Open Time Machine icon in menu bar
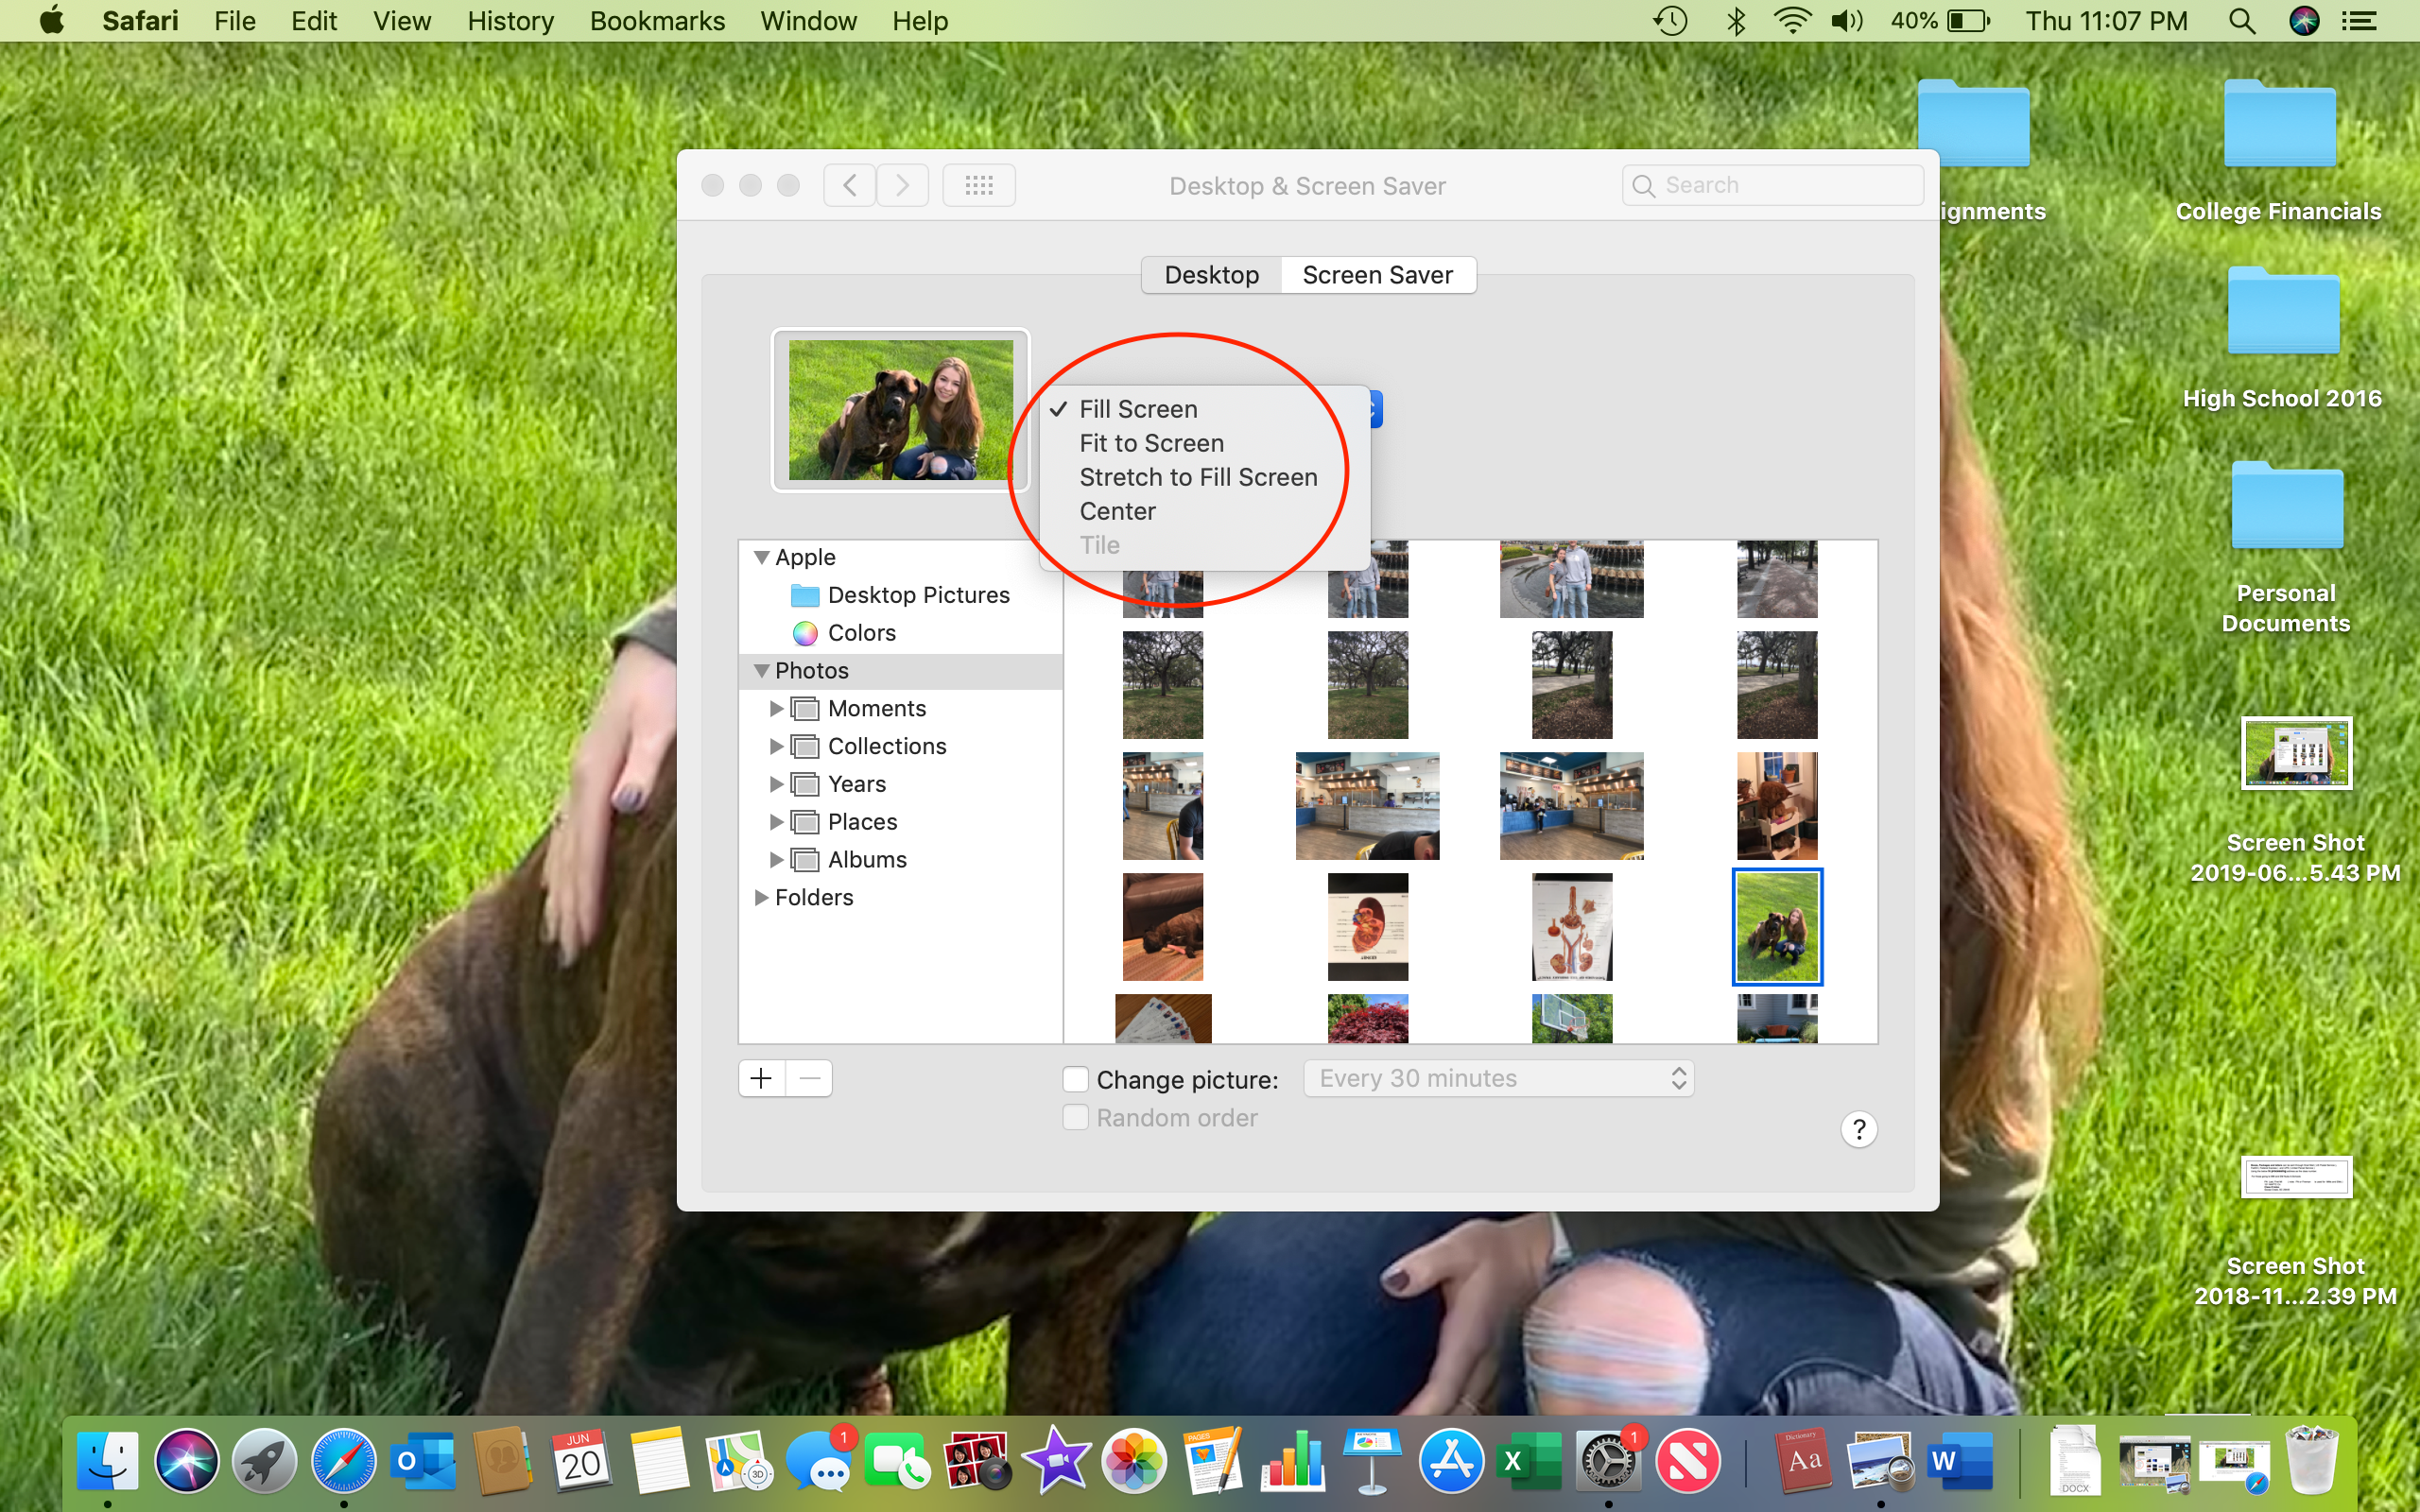2420x1512 pixels. [x=1670, y=21]
